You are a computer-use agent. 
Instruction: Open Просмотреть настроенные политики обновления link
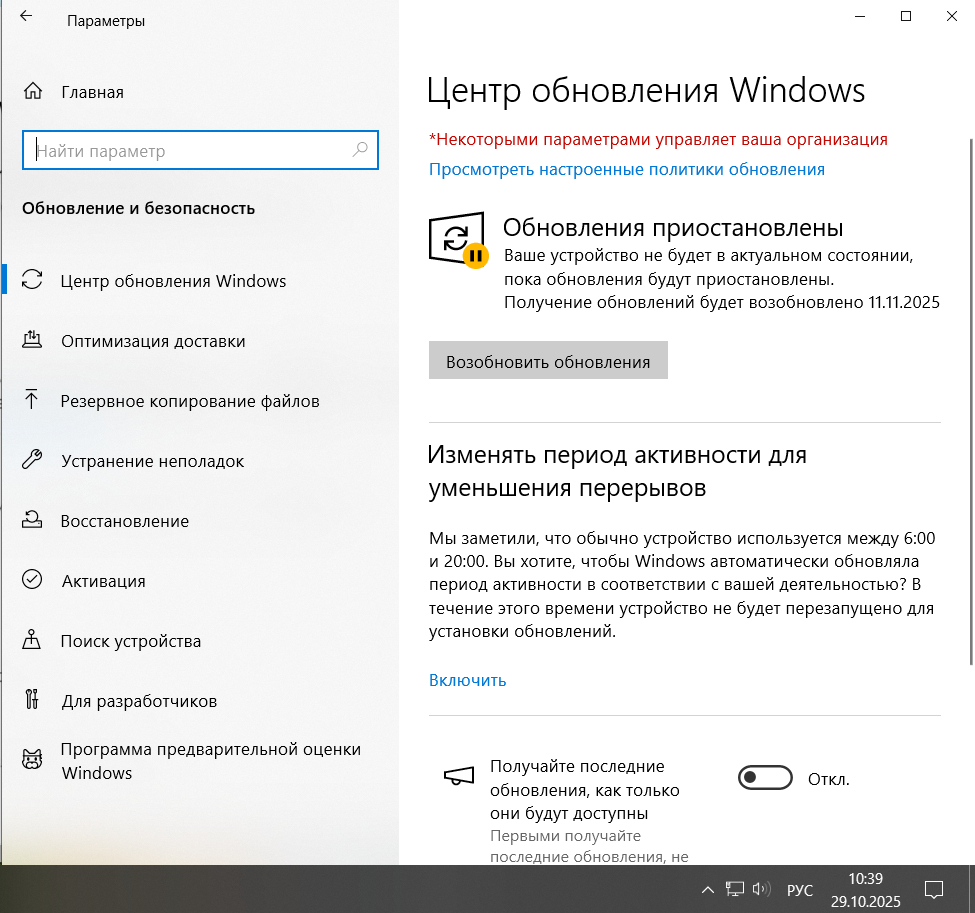tap(627, 169)
